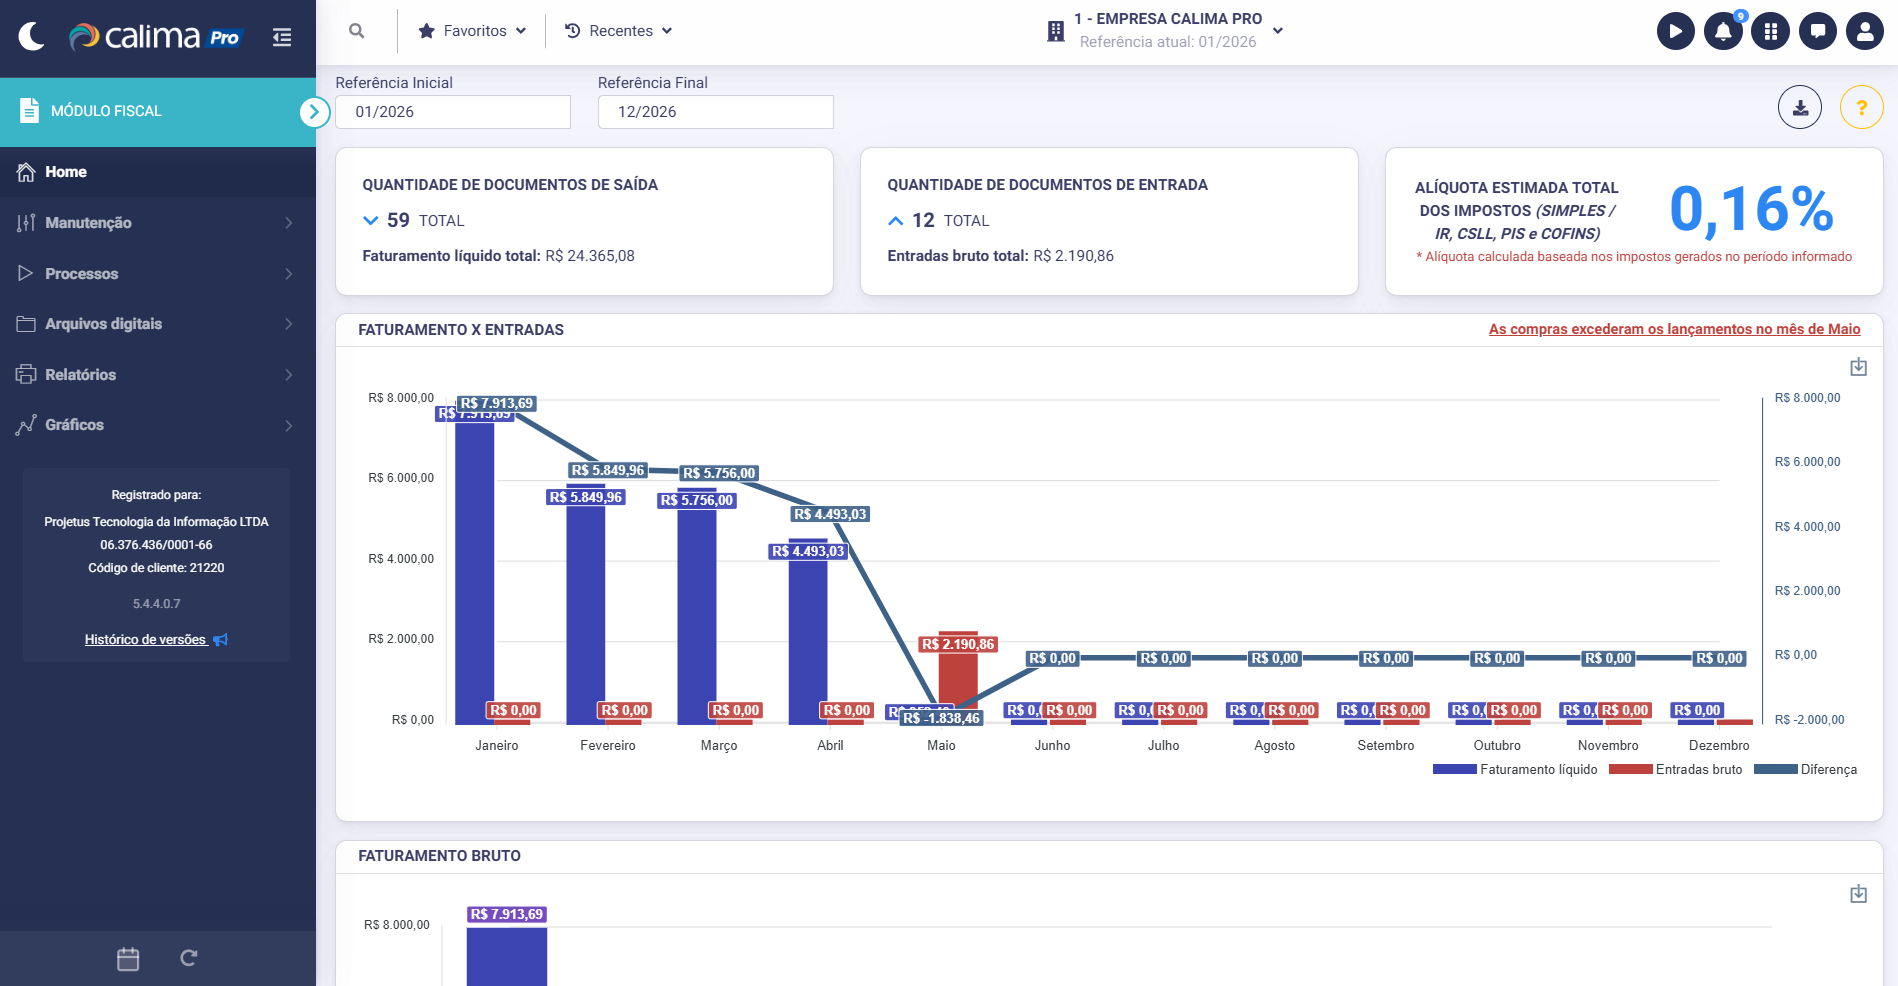The height and width of the screenshot is (986, 1898).
Task: Open notifications bell icon
Action: pyautogui.click(x=1723, y=31)
